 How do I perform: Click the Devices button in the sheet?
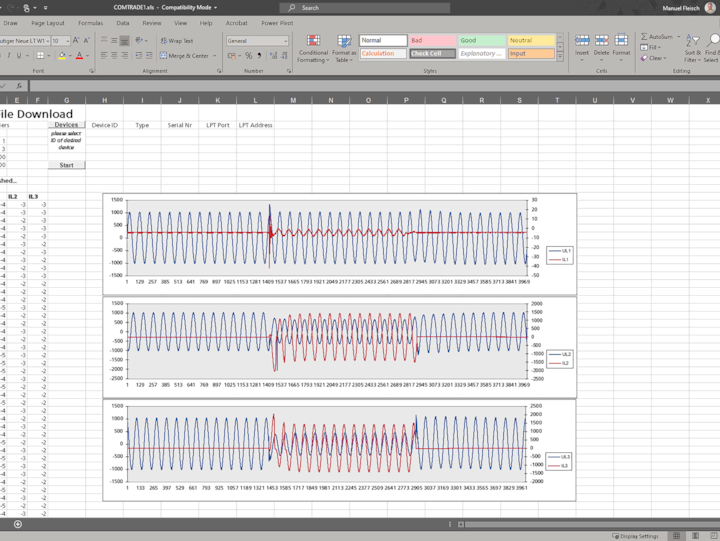pyautogui.click(x=66, y=125)
